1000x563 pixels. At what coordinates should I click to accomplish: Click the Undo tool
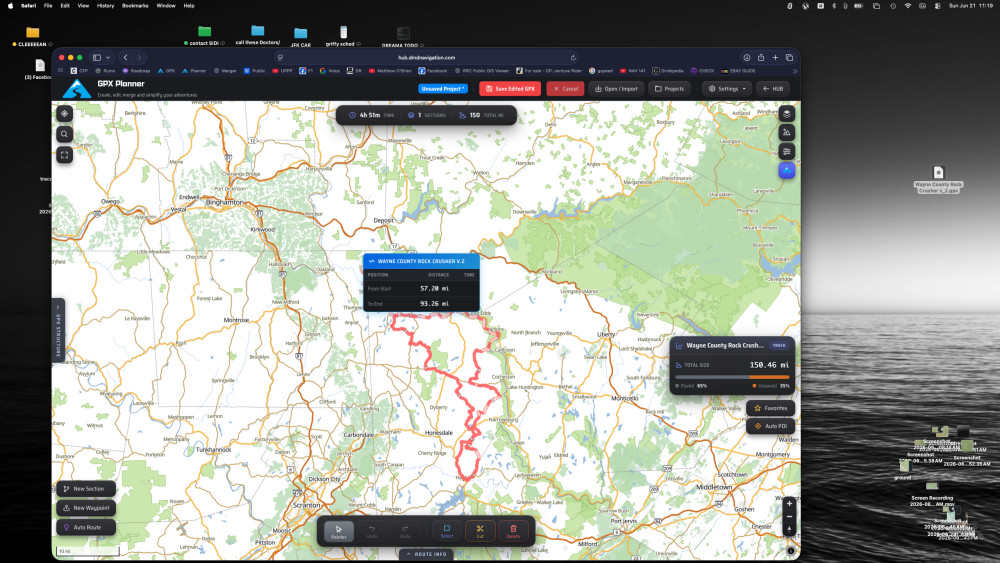[372, 531]
